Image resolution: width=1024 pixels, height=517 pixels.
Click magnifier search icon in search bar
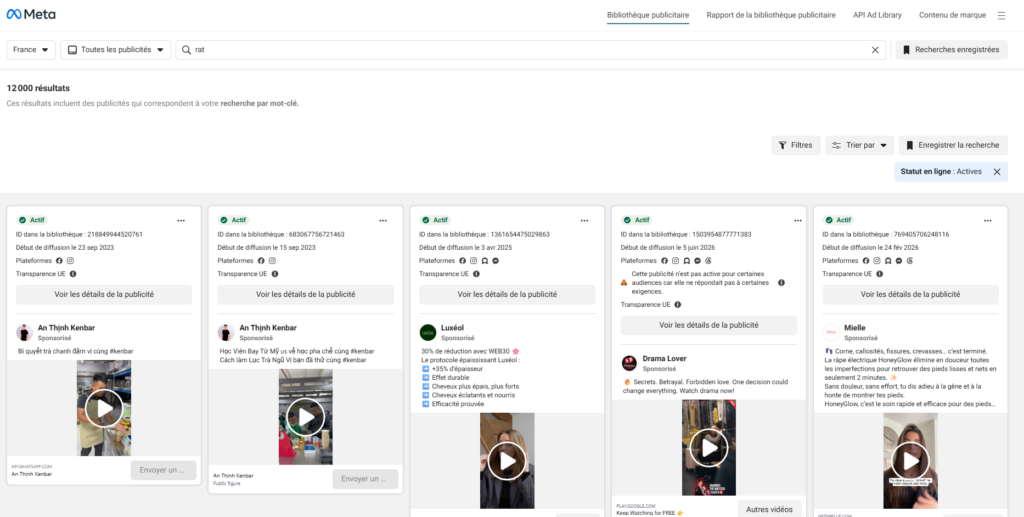click(186, 50)
